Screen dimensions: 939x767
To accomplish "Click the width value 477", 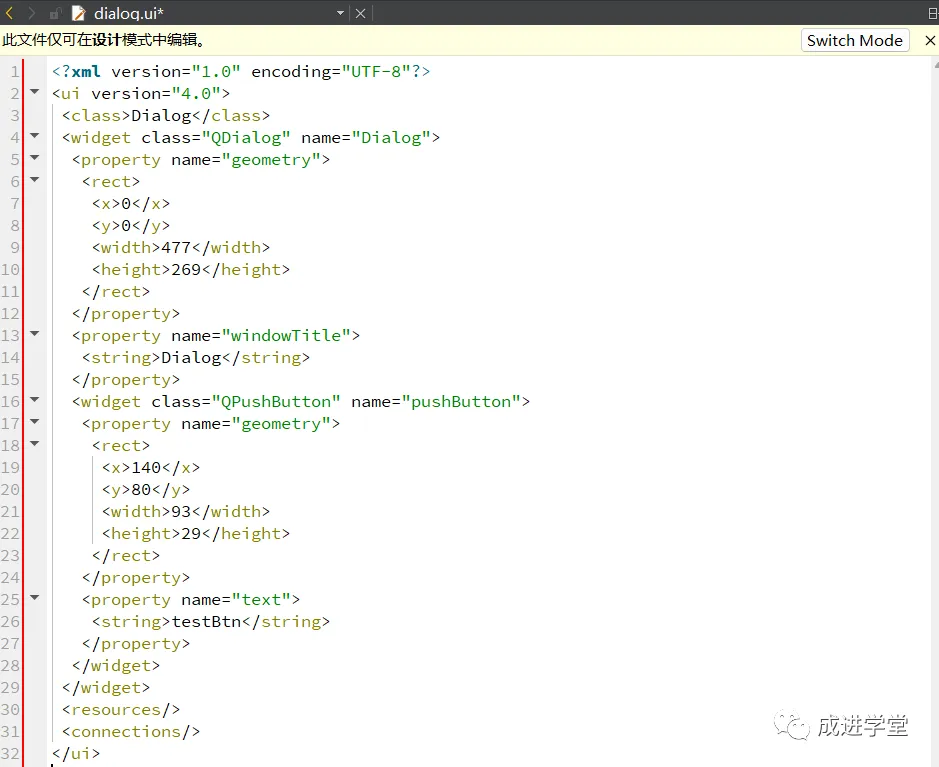I will click(x=176, y=248).
